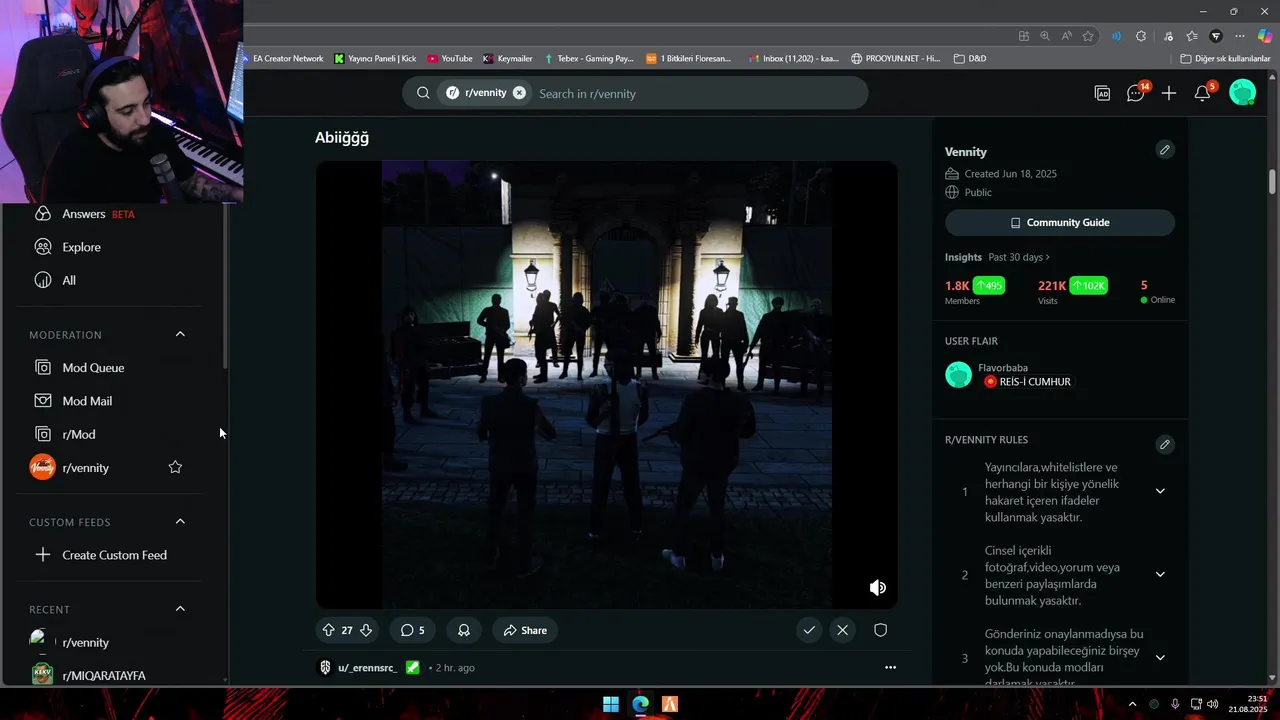Collapse the Moderation section
This screenshot has height=720, width=1280.
(x=180, y=334)
